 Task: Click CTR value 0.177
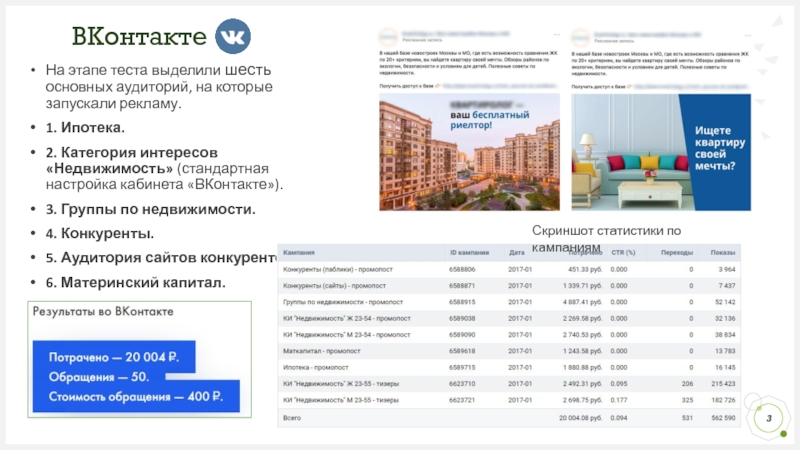coord(618,400)
